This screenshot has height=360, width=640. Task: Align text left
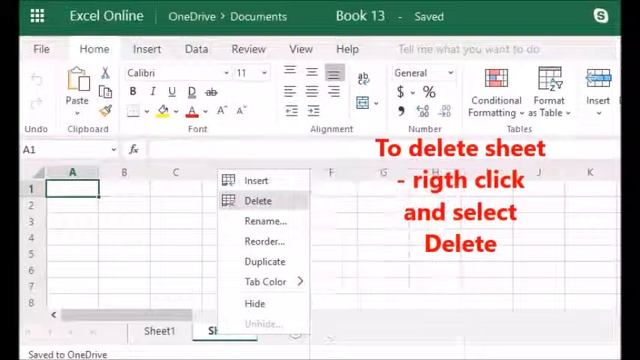tap(290, 91)
